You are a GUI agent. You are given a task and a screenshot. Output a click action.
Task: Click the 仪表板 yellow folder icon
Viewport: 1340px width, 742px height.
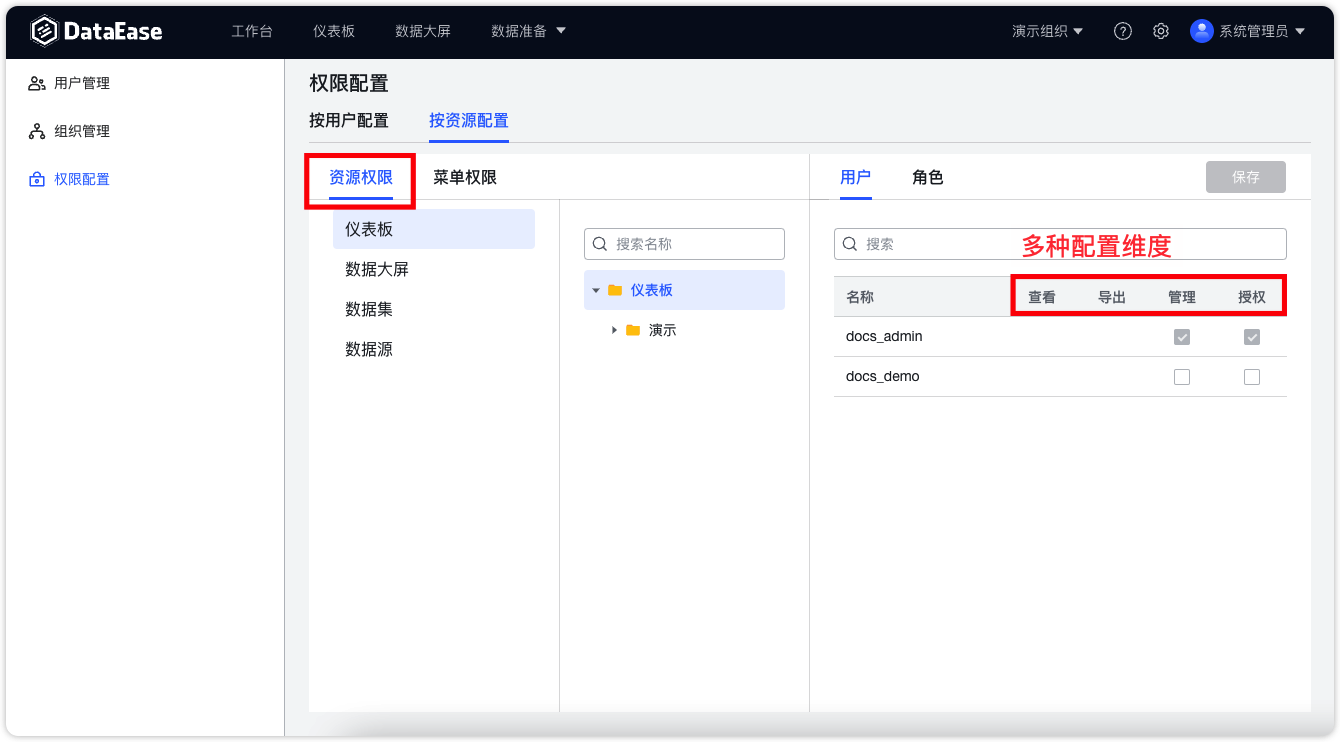[615, 290]
